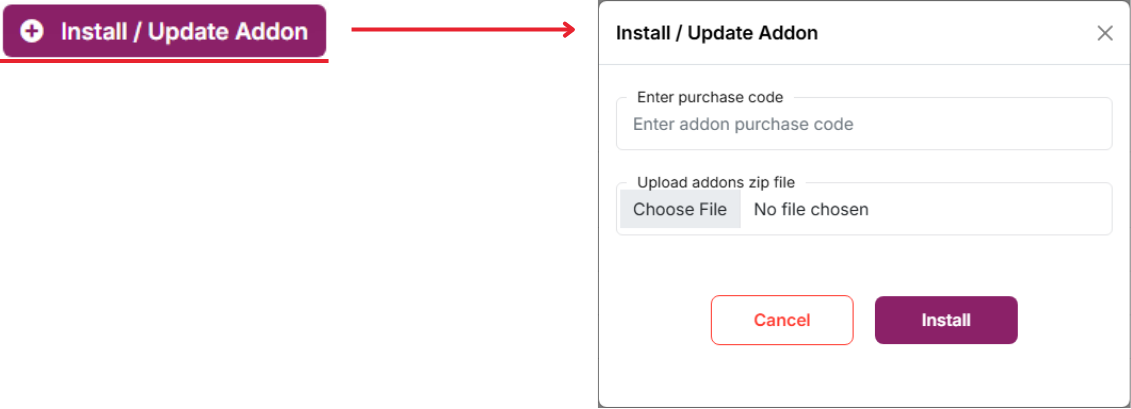Click the plus icon on the addon button

point(32,31)
